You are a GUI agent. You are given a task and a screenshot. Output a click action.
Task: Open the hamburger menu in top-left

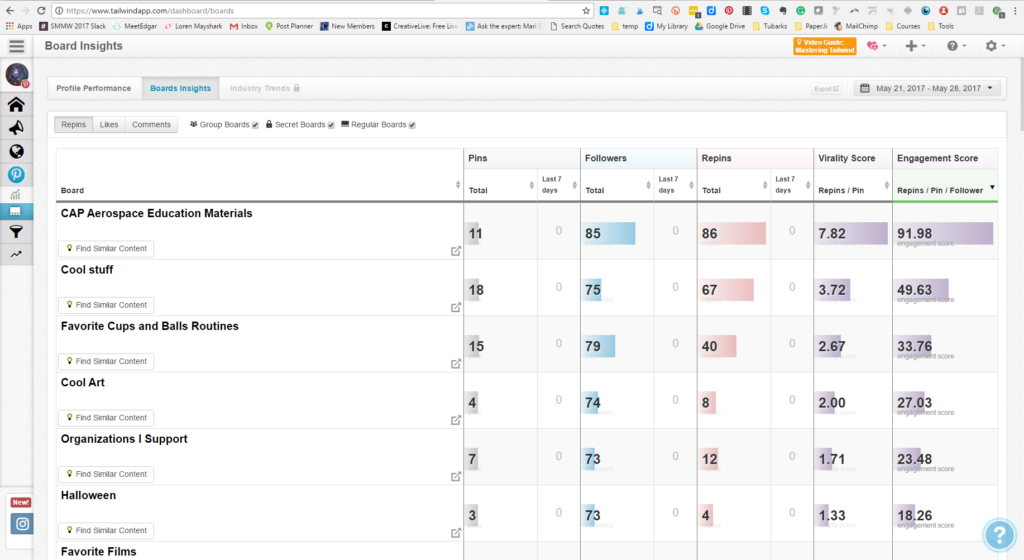tap(16, 46)
